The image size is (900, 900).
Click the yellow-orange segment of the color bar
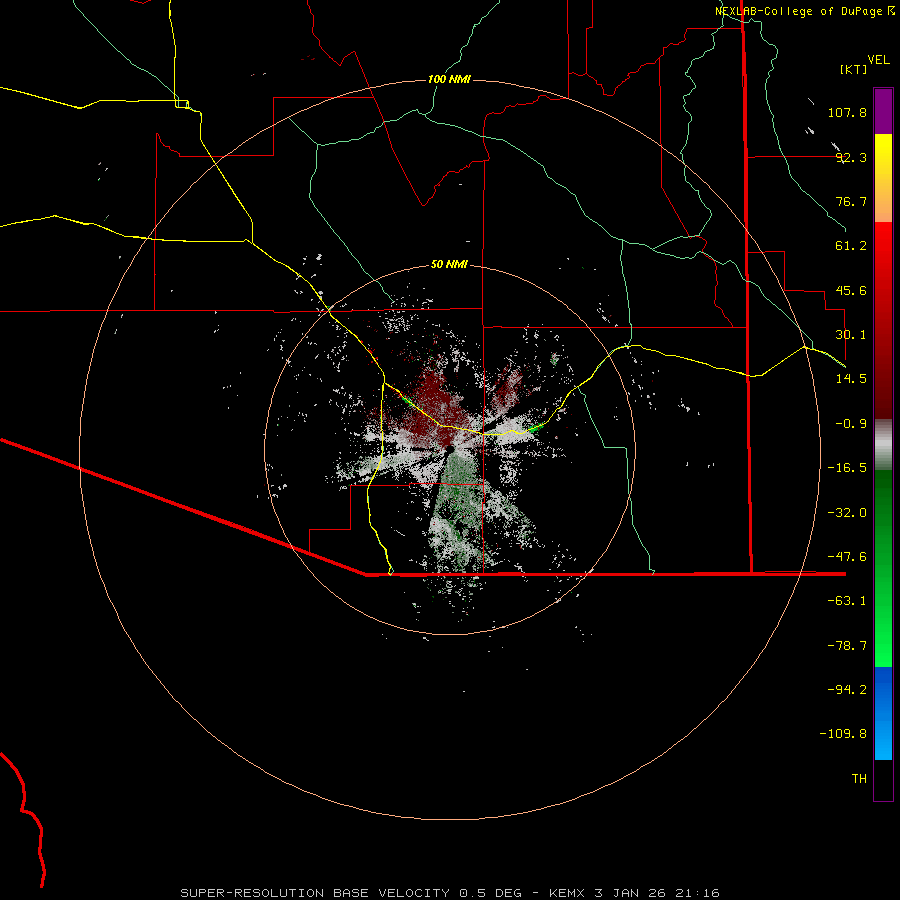883,178
